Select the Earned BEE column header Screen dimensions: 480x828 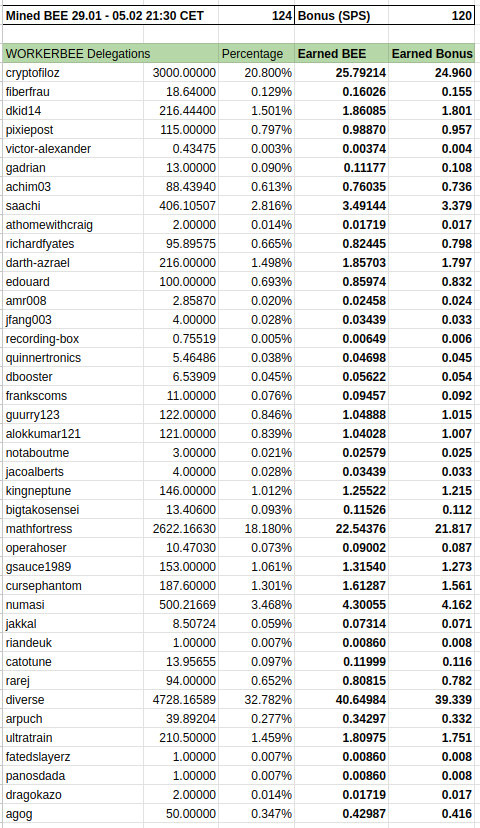pos(342,53)
